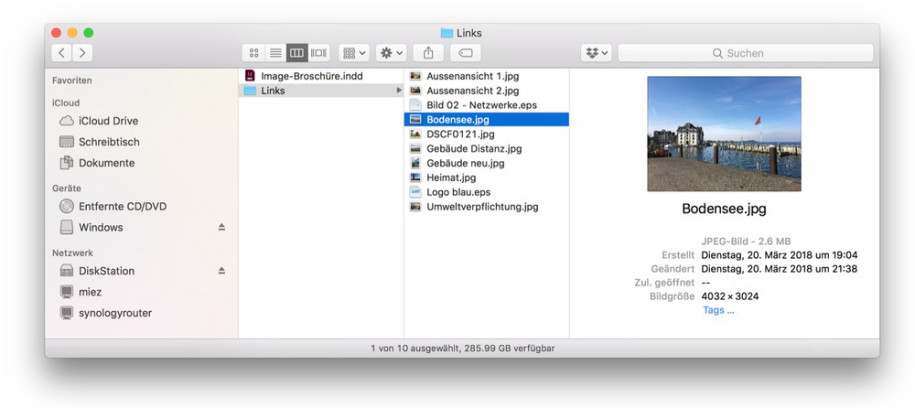This screenshot has height=408, width=915.
Task: Click the Windows drive icon
Action: click(x=67, y=227)
